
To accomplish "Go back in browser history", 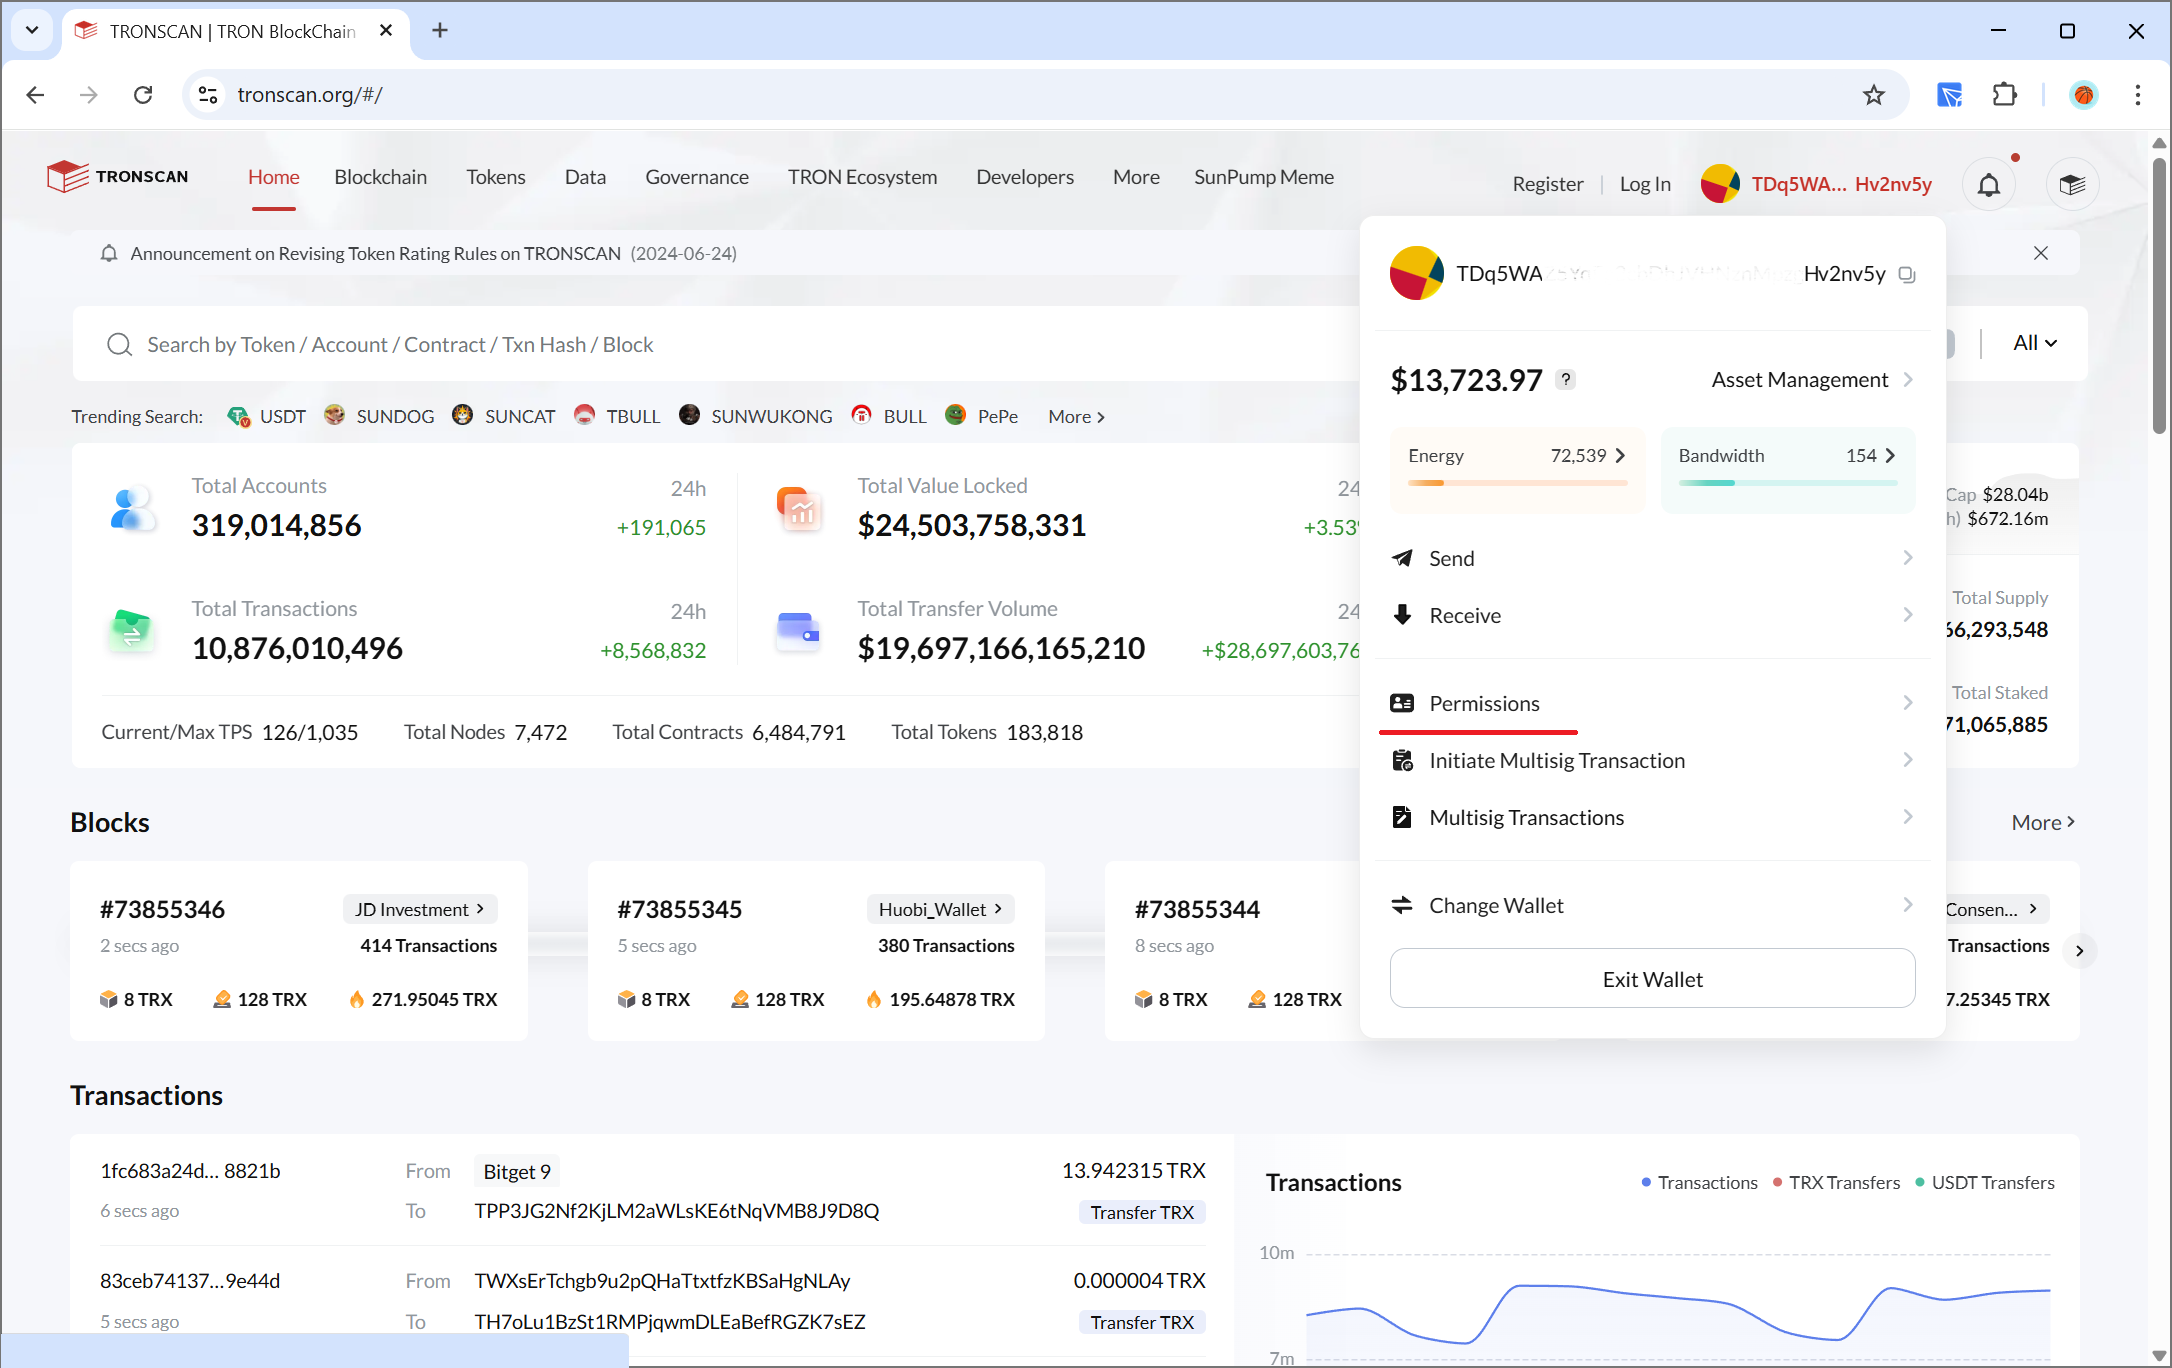I will [35, 95].
